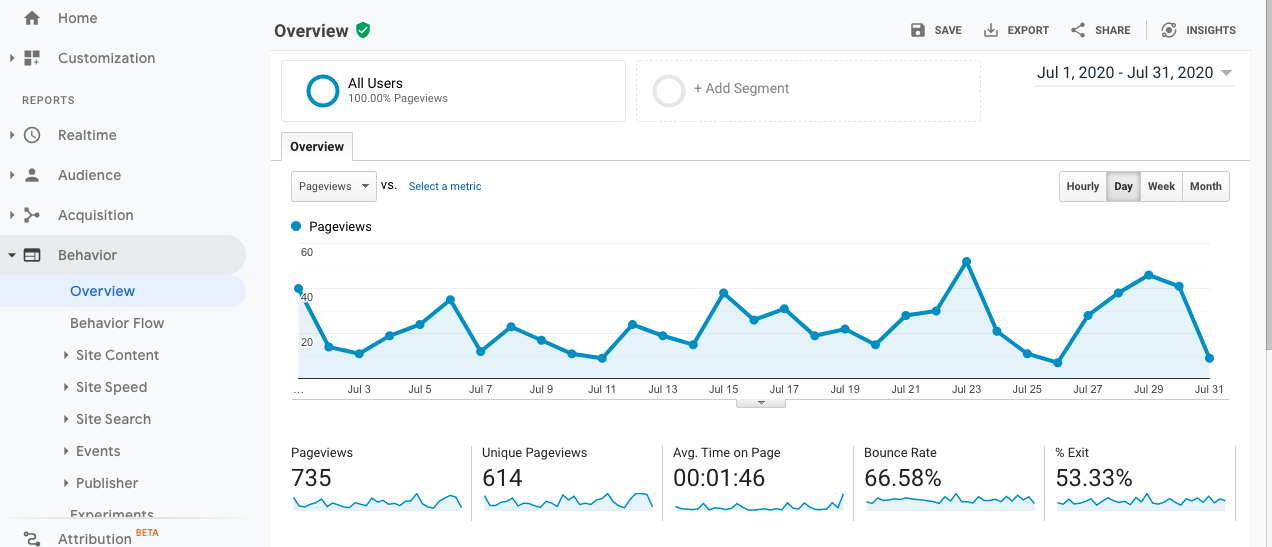
Task: Click the Pageviews sparkline
Action: tap(377, 502)
